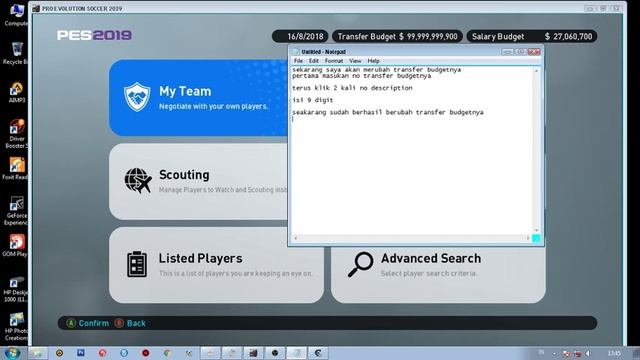Click line 'isi 9 digit' in Notepad

coord(313,100)
